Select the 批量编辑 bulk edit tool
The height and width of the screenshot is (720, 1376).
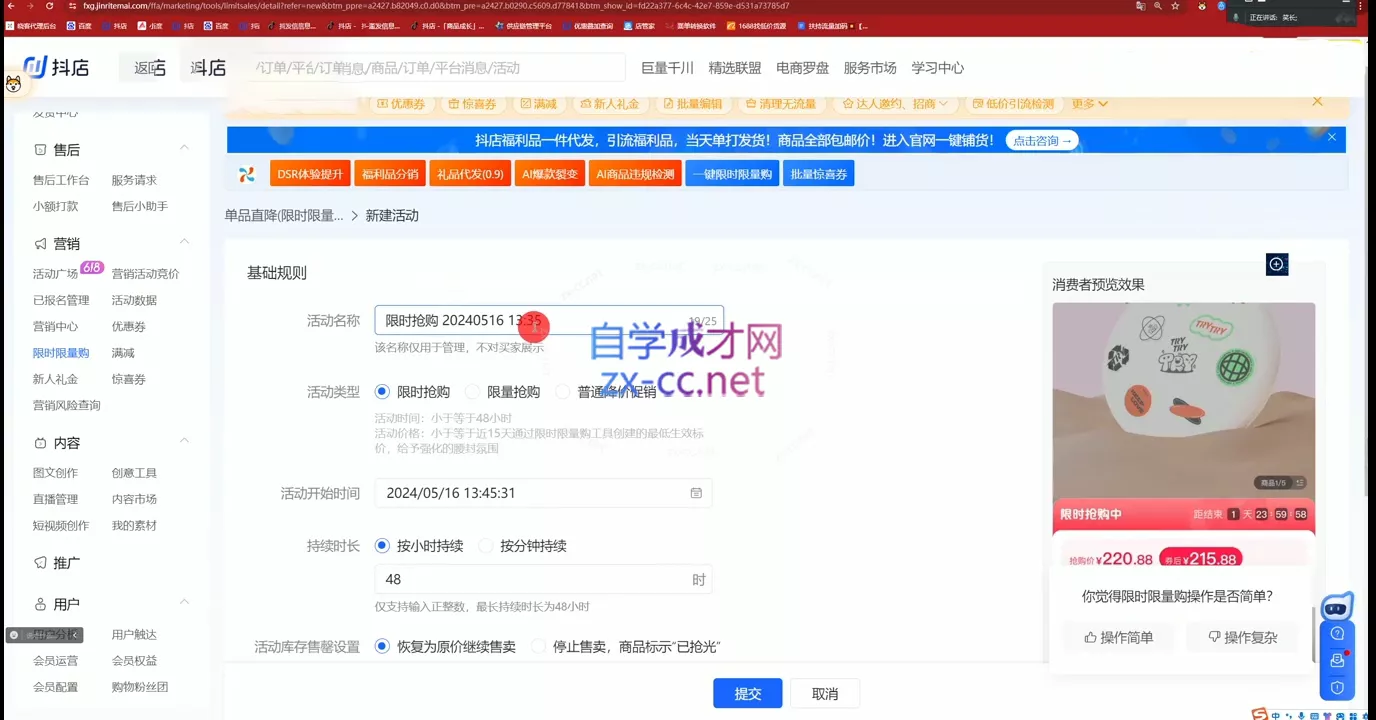tap(694, 103)
